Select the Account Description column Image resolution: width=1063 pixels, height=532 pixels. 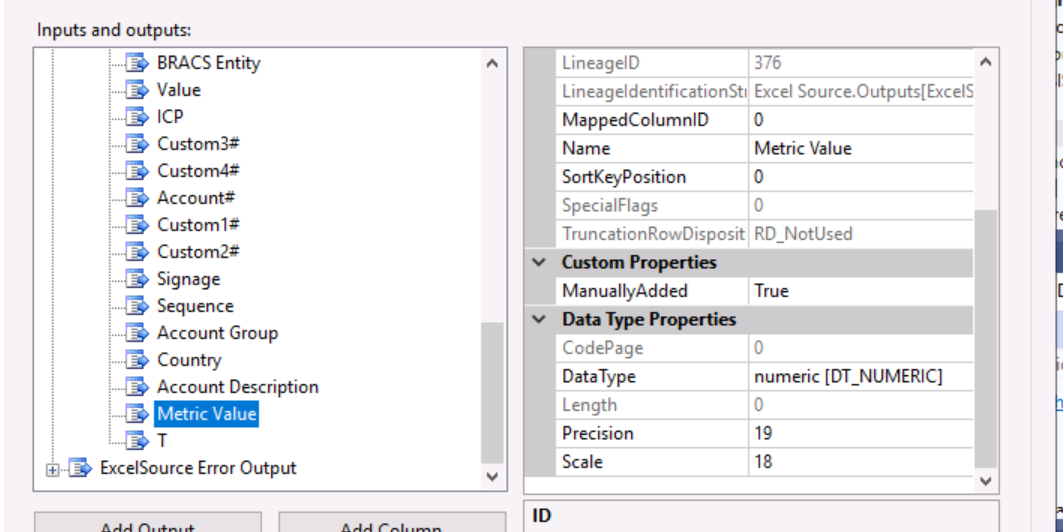[x=237, y=387]
